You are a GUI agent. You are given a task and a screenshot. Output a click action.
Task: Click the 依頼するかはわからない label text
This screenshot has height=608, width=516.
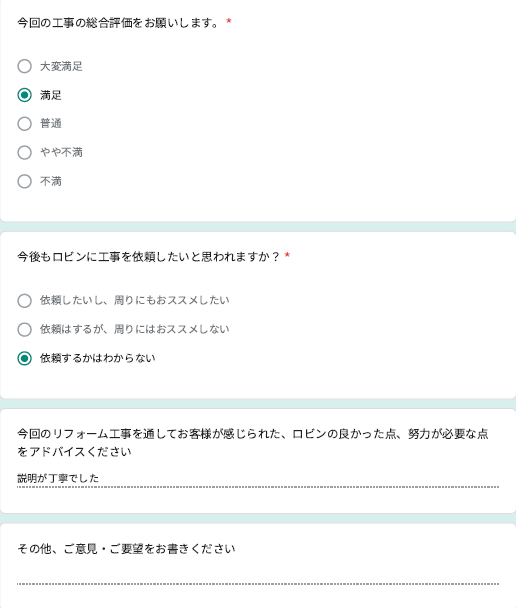pos(98,358)
